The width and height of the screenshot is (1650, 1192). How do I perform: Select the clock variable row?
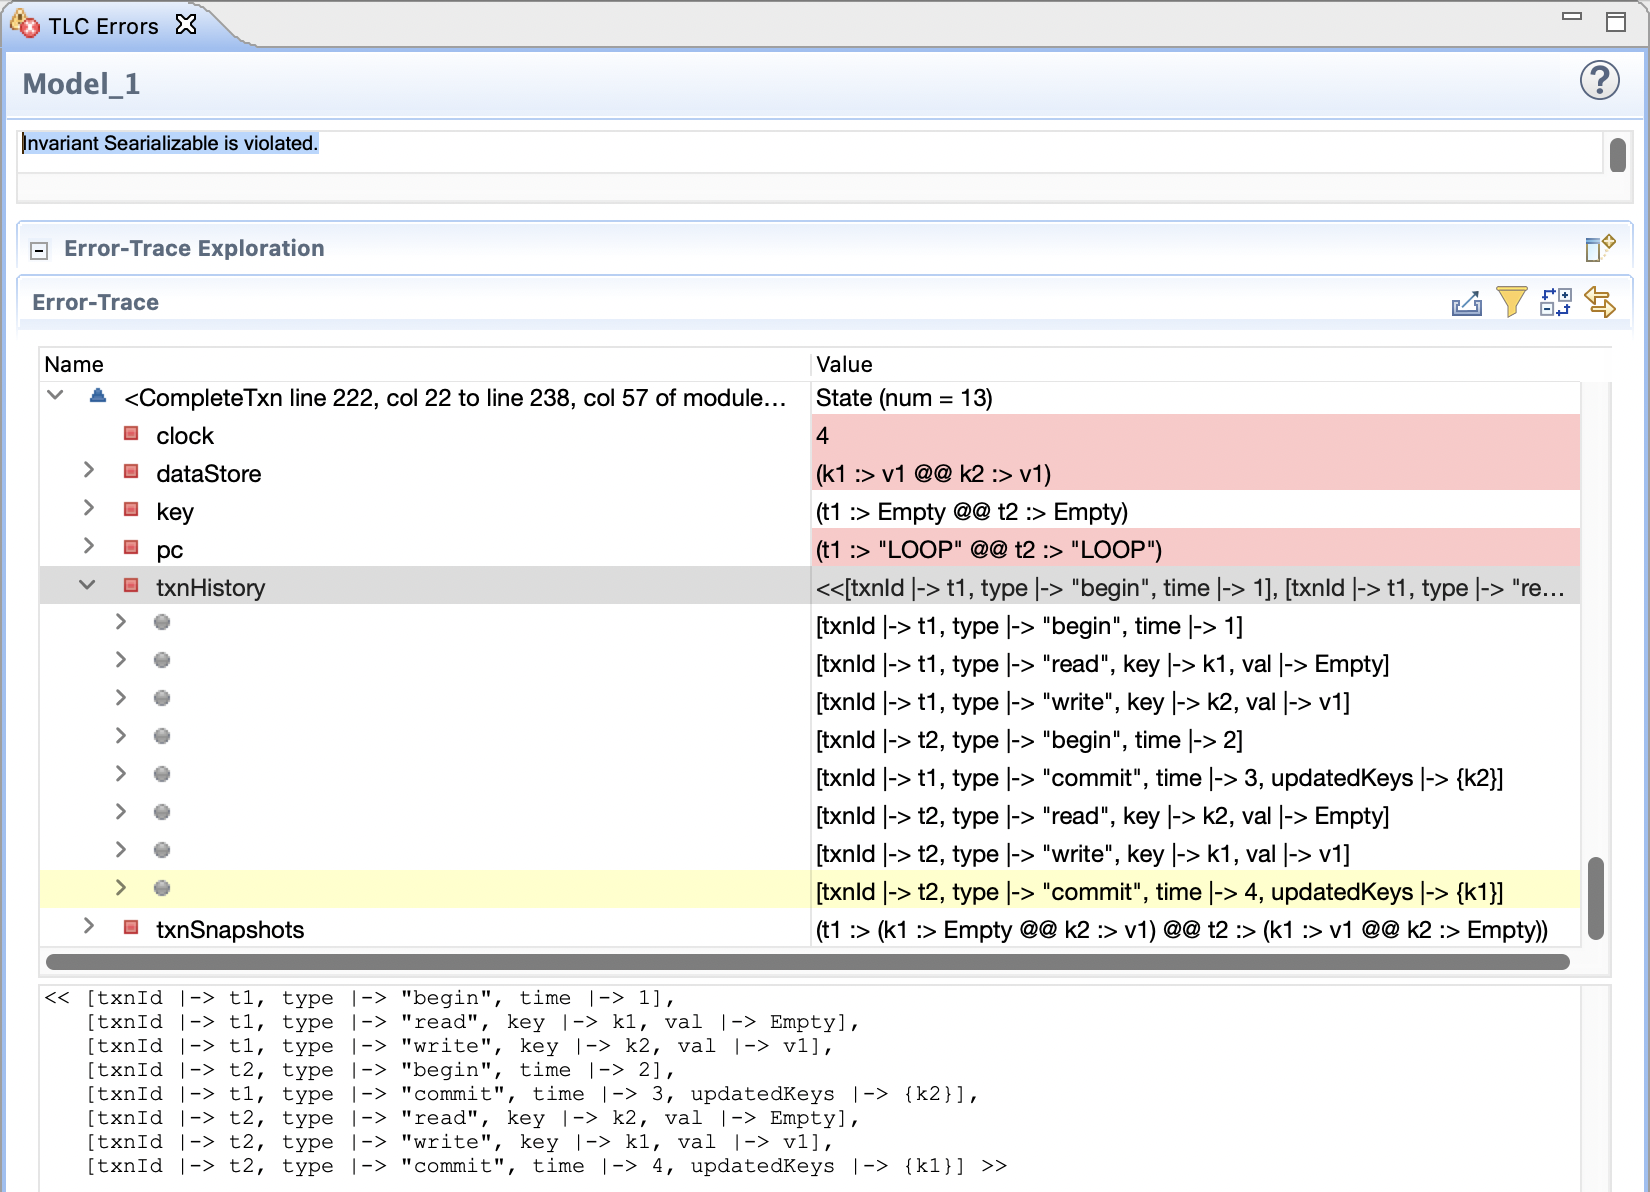(810, 436)
